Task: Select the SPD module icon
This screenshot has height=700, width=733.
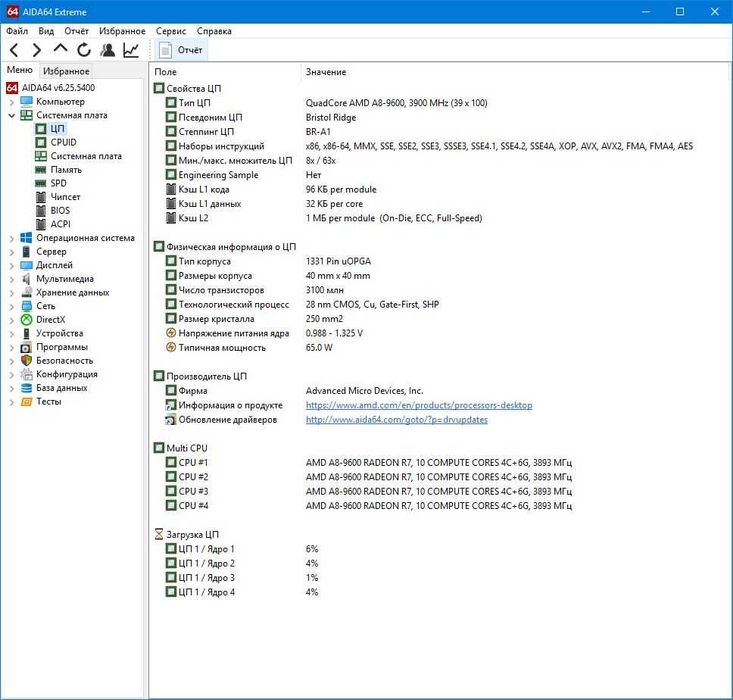Action: (41, 183)
